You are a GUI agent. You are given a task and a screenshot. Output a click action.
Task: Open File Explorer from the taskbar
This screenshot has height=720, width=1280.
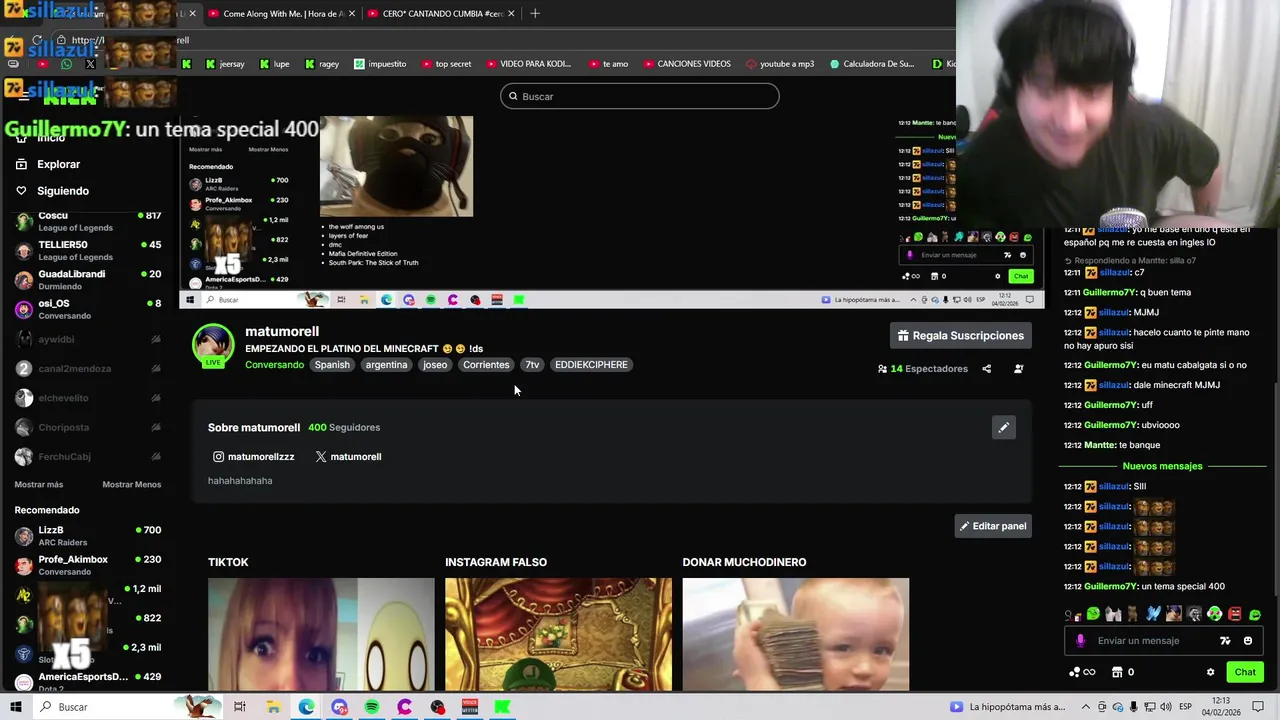(x=273, y=707)
